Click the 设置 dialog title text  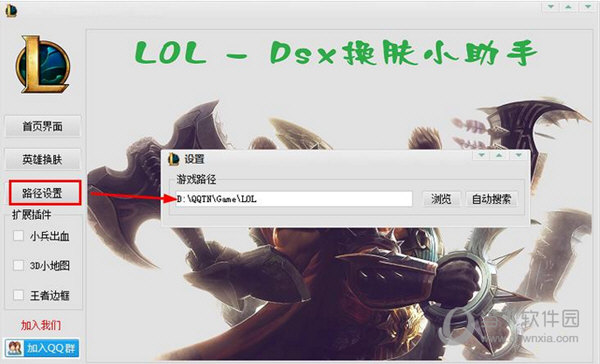[194, 159]
